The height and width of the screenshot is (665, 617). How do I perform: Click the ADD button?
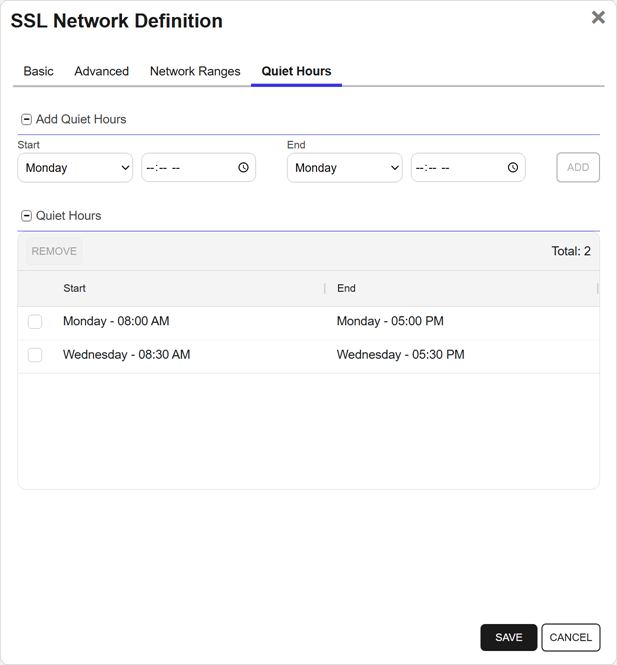tap(578, 168)
